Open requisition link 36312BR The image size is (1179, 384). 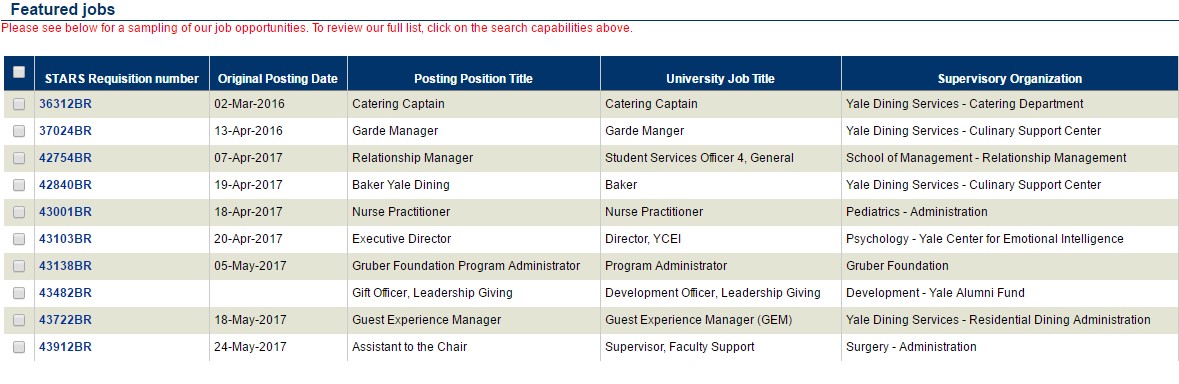(x=65, y=104)
